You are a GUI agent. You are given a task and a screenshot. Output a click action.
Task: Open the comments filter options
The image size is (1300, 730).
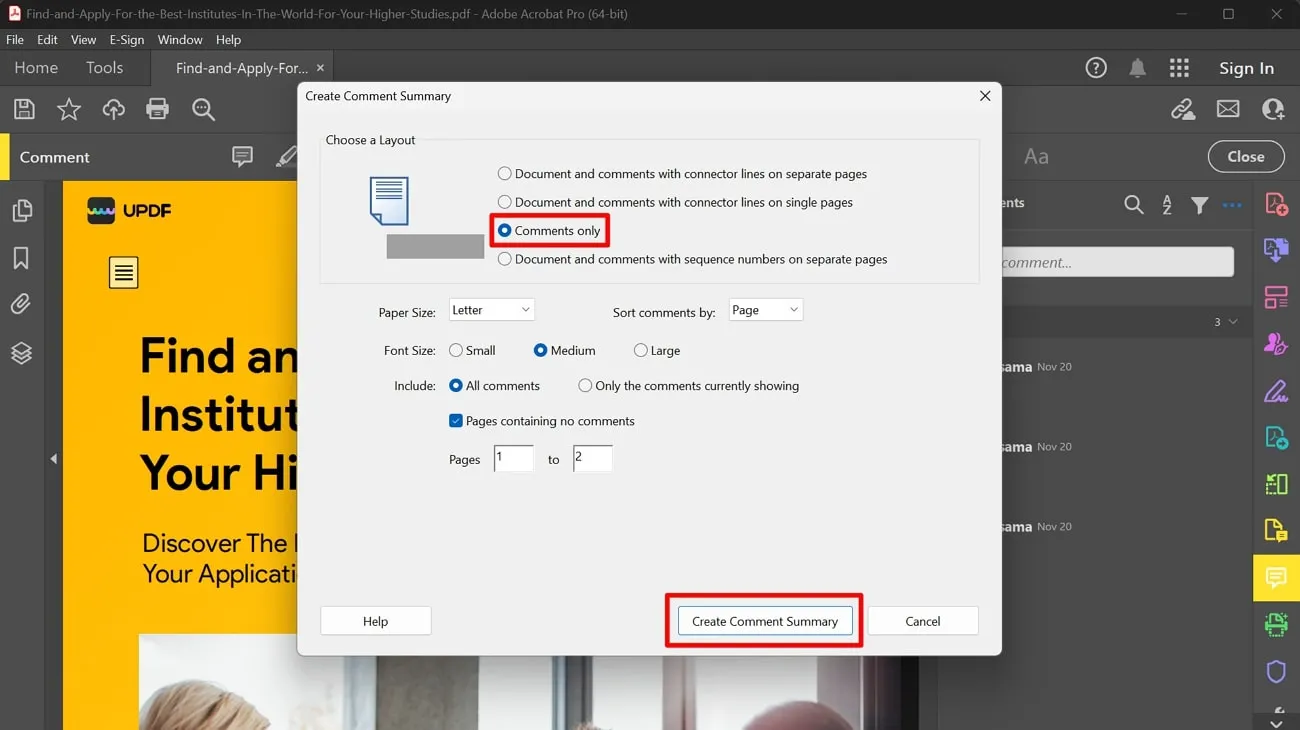click(1200, 204)
